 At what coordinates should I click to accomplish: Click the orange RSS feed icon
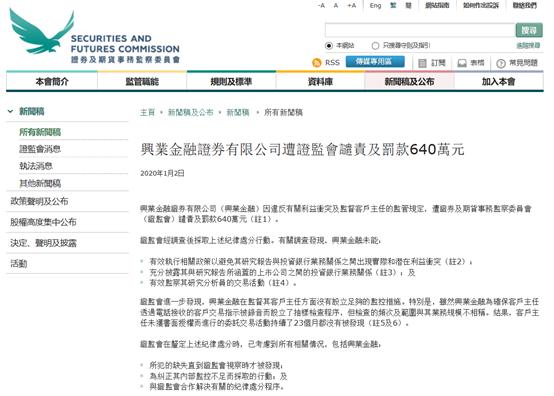click(317, 63)
